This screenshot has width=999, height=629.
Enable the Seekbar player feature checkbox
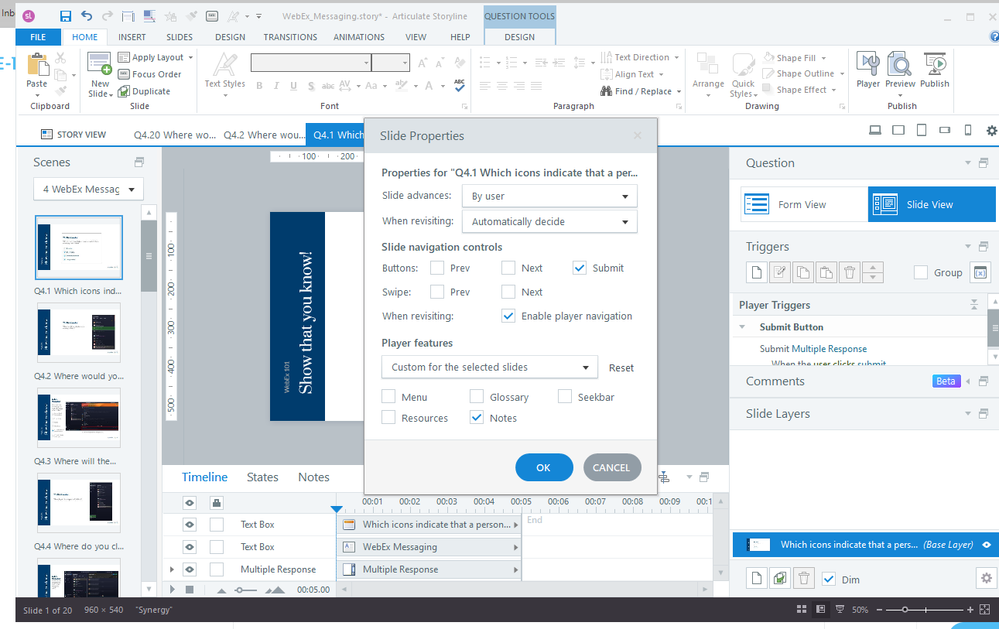(565, 397)
